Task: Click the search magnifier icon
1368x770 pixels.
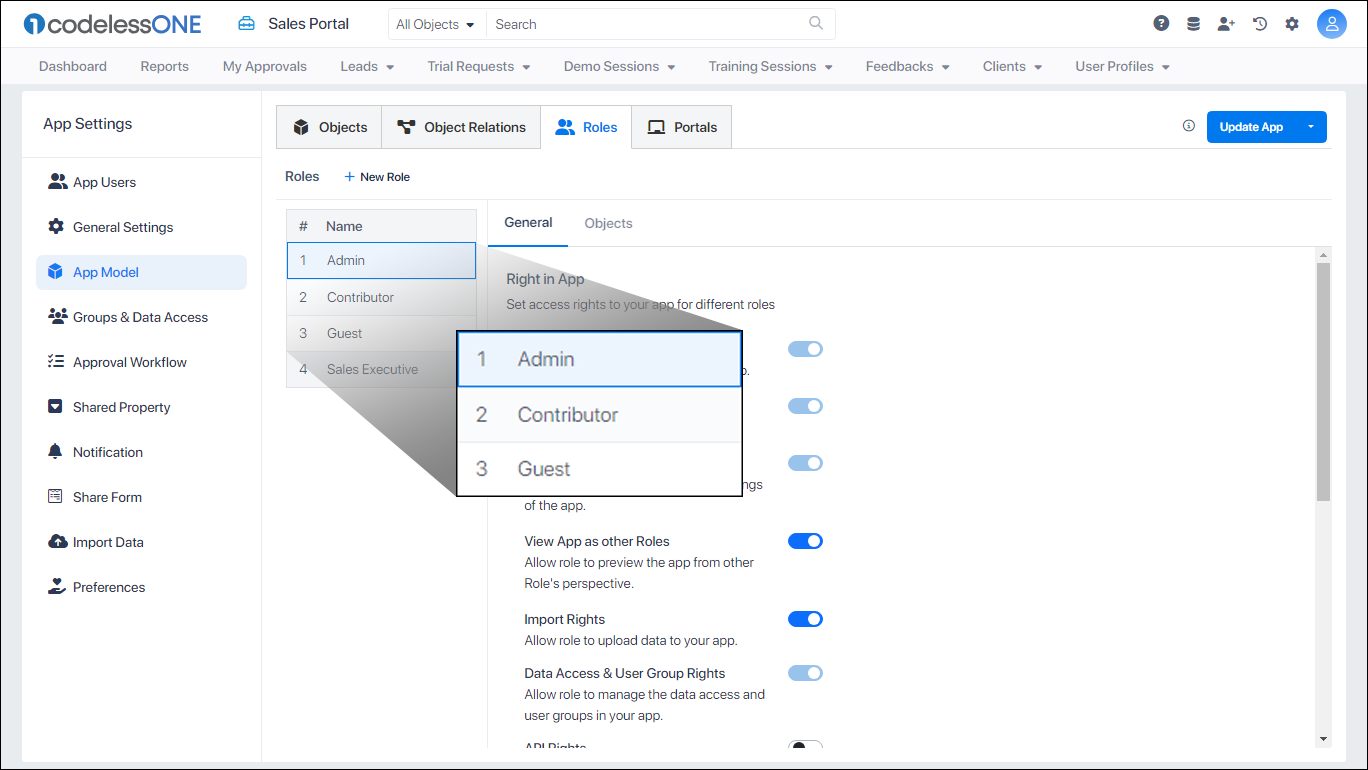Action: point(815,23)
